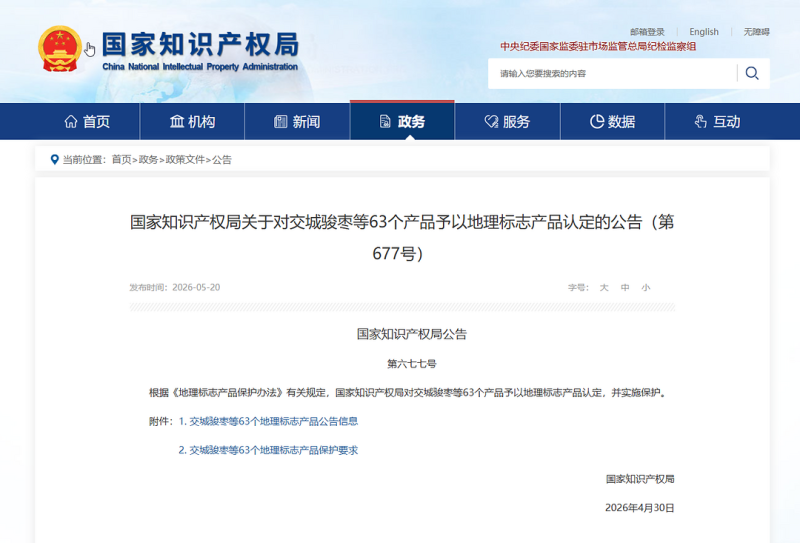Viewport: 800px width, 543px height.
Task: Click the date 2026年4月30日
Action: coord(640,508)
